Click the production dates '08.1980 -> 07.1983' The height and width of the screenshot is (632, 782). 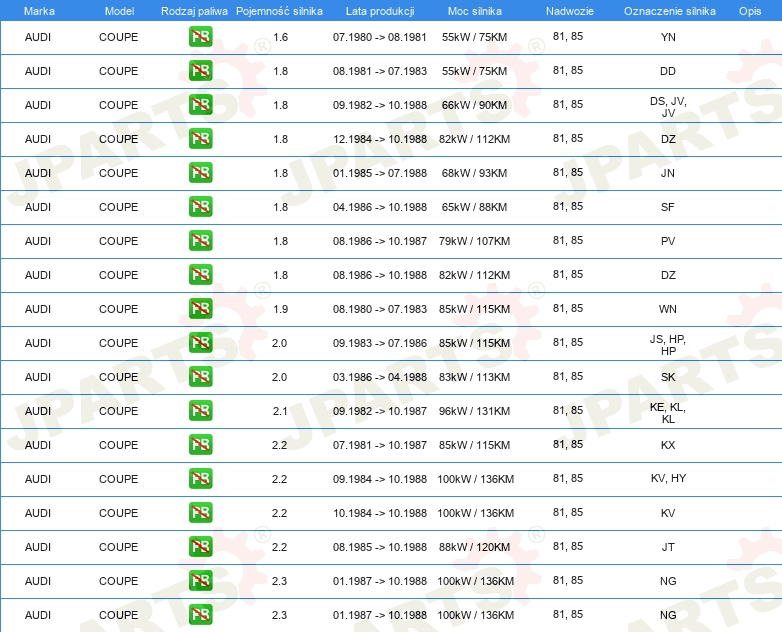tap(380, 309)
